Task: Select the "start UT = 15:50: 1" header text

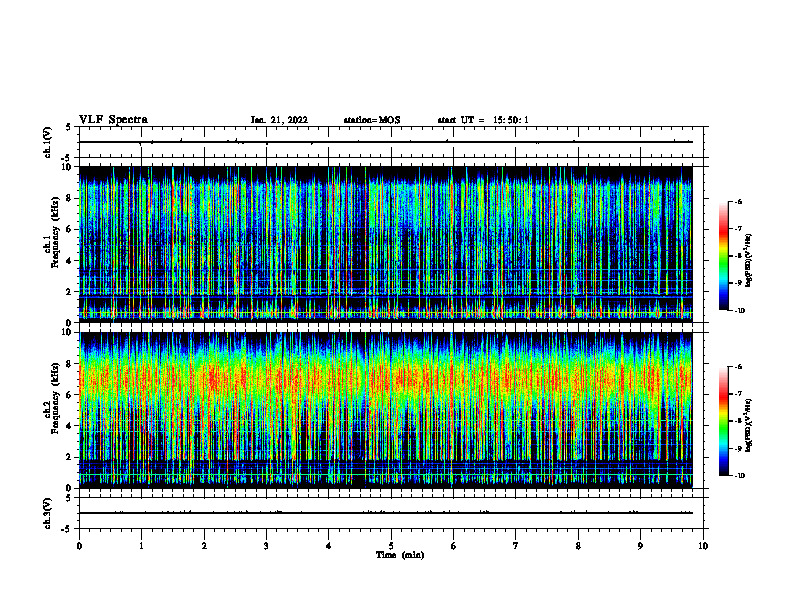Action: (x=483, y=120)
